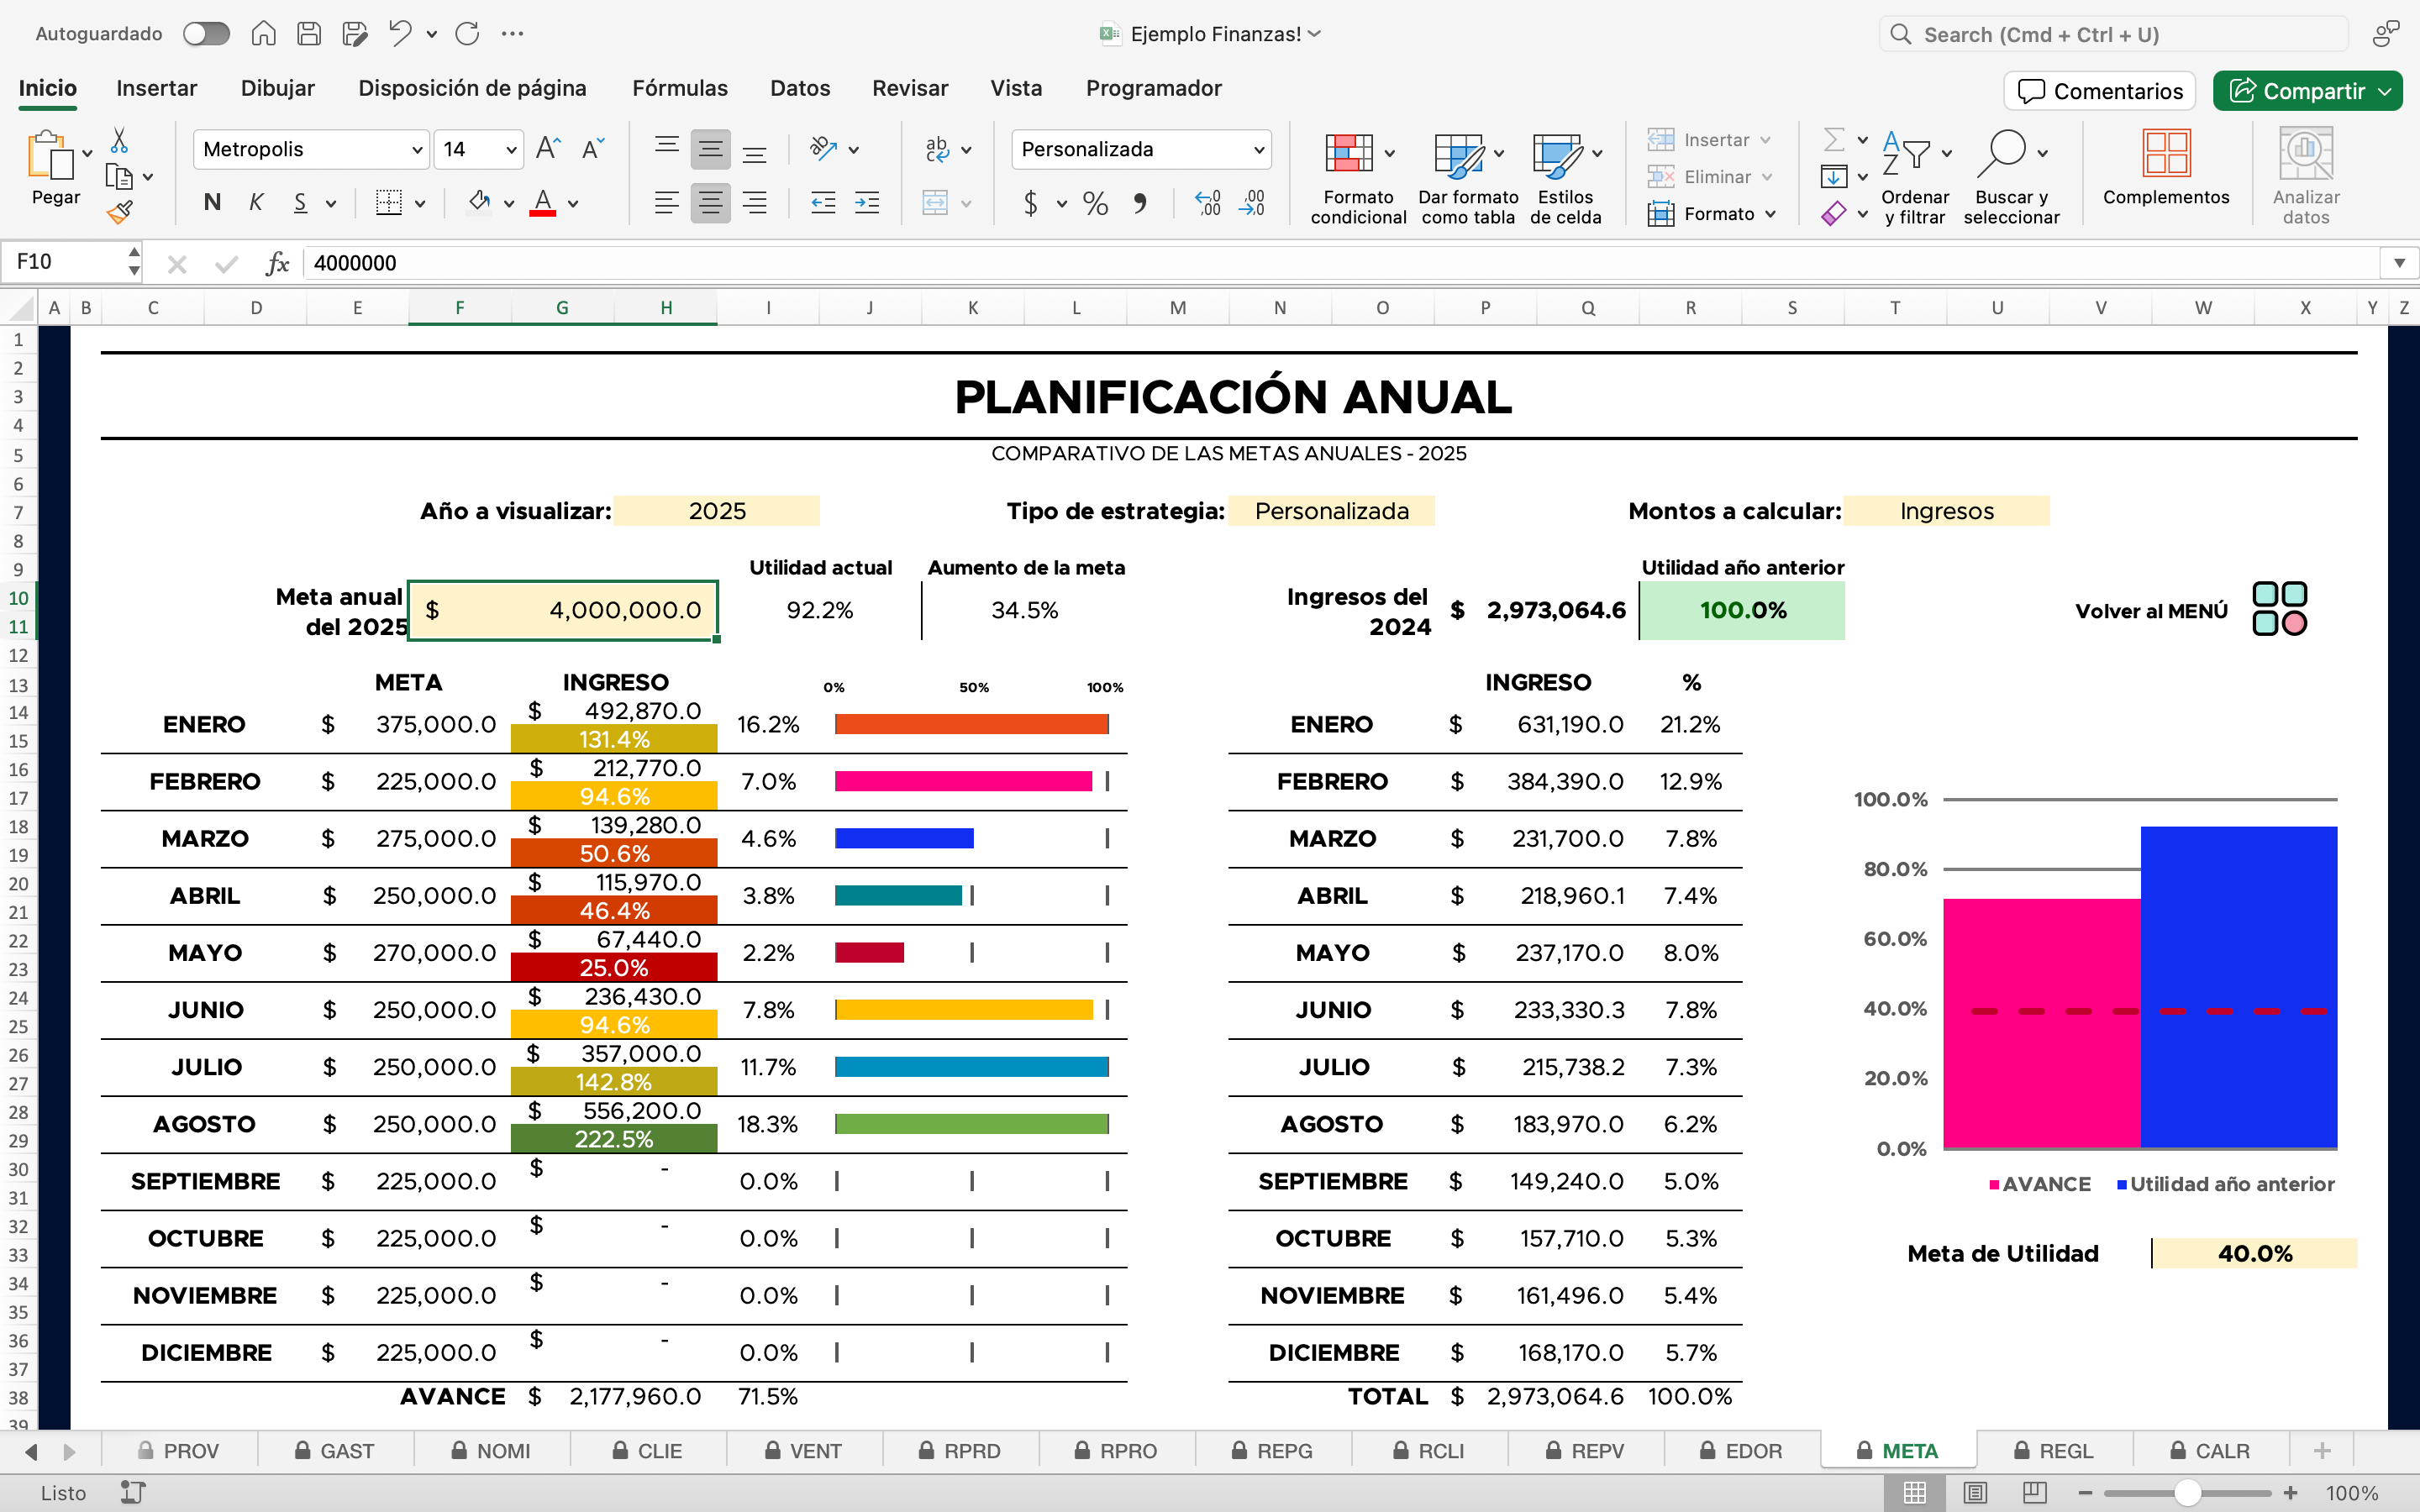Click the Percent style icon
Image resolution: width=2420 pixels, height=1512 pixels.
1095,204
